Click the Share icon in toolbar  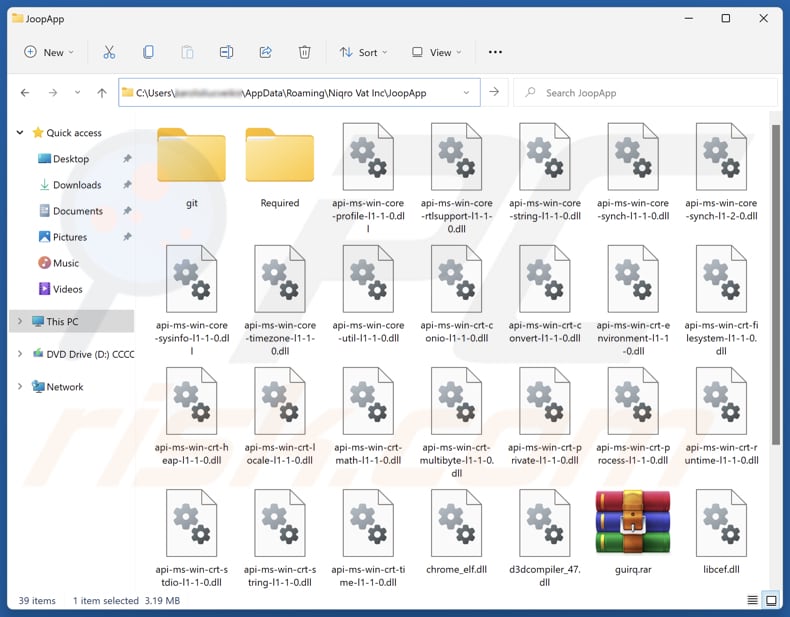click(x=266, y=52)
